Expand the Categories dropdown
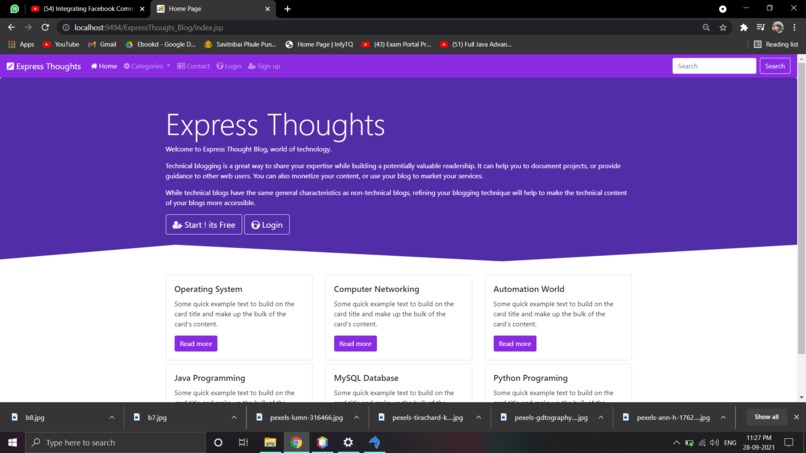Image resolution: width=806 pixels, height=453 pixels. pyautogui.click(x=146, y=66)
